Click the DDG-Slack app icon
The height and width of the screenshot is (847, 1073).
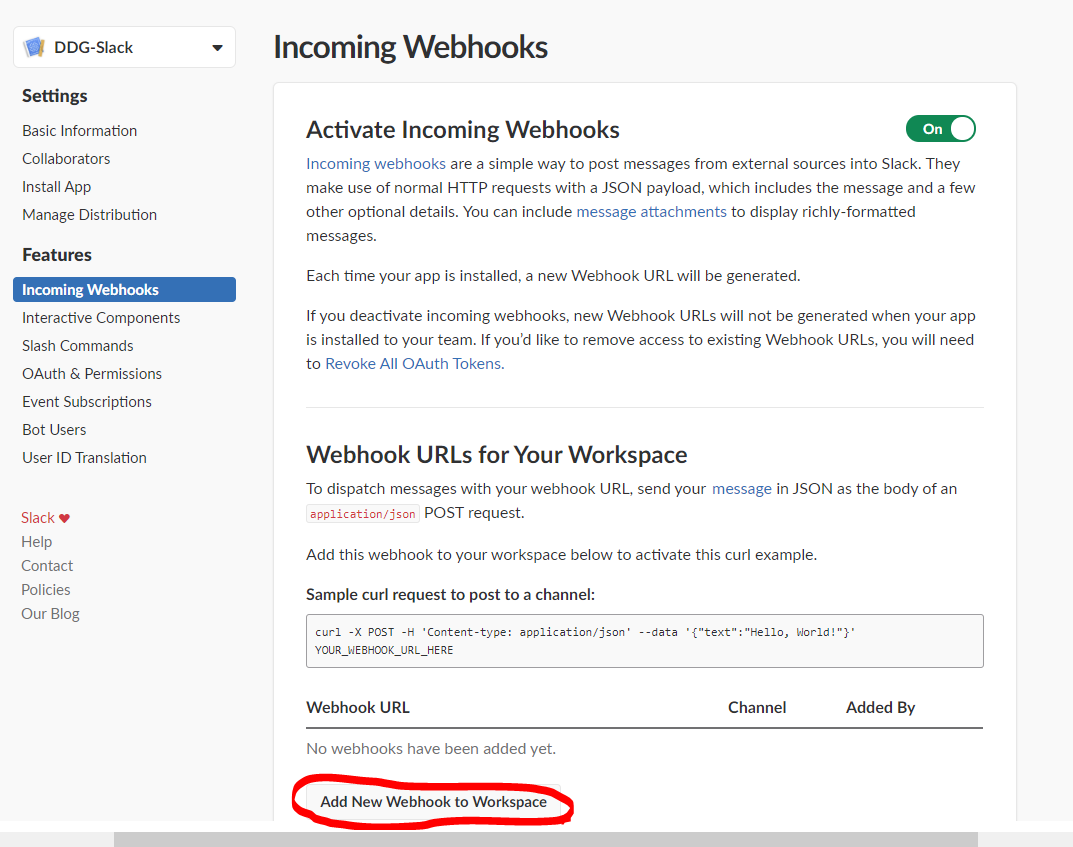(34, 47)
